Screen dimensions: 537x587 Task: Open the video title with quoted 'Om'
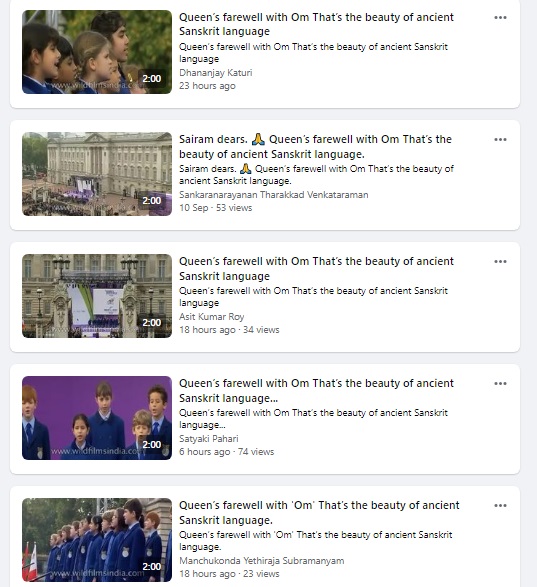click(x=319, y=513)
